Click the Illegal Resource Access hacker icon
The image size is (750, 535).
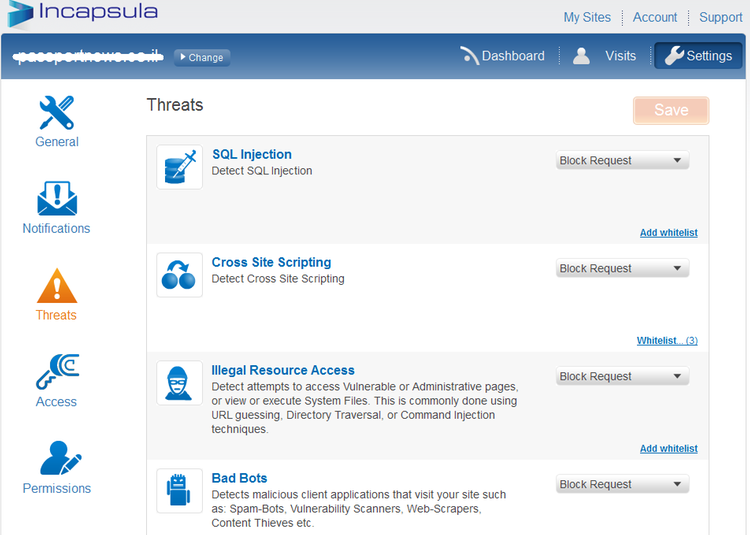(179, 382)
